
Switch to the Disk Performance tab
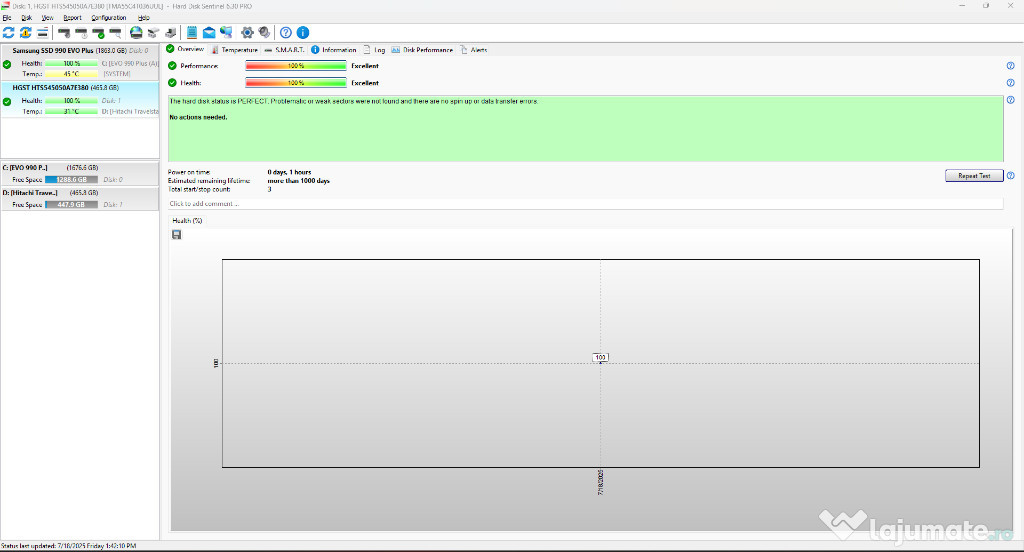point(422,50)
